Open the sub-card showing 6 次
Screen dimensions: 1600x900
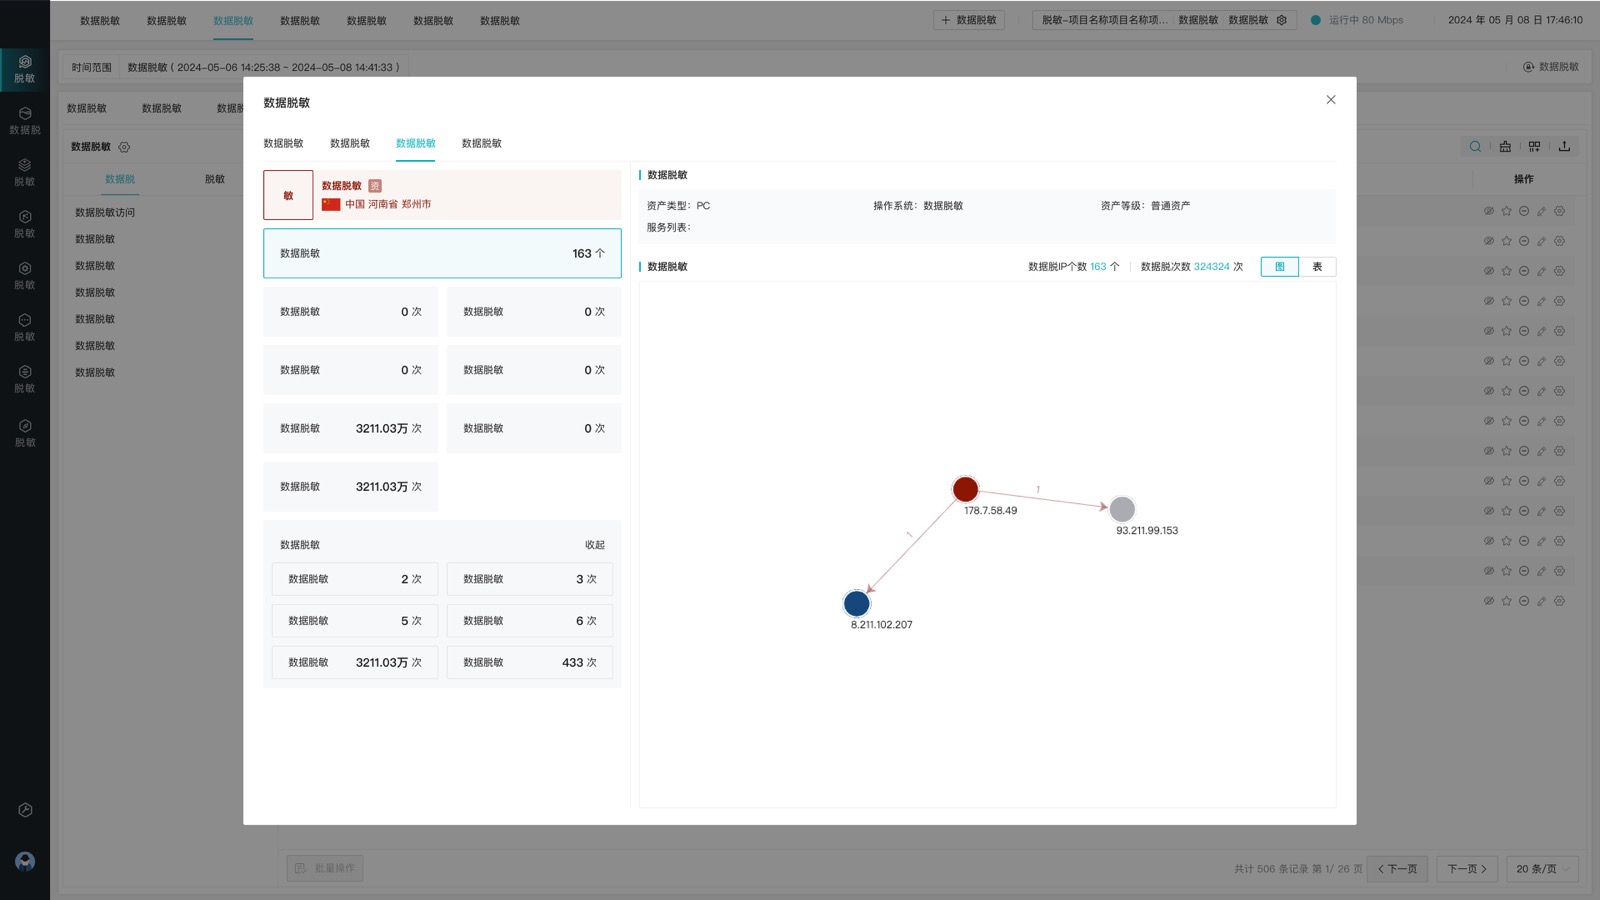tap(529, 621)
